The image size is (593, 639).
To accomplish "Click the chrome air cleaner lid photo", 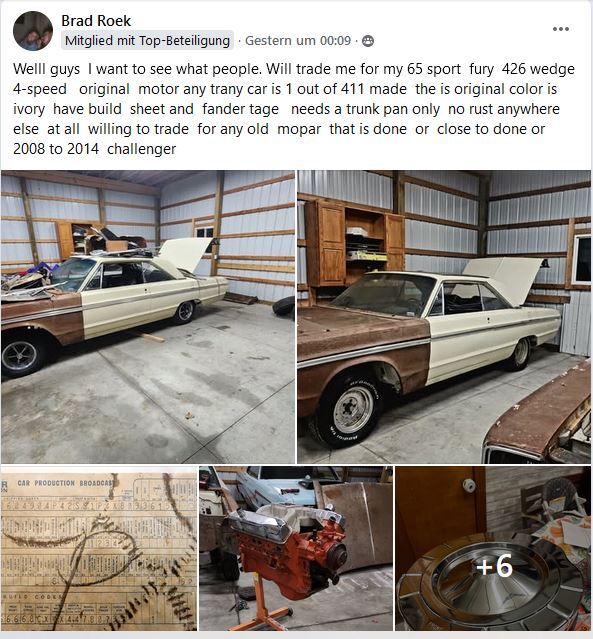I will (x=493, y=549).
